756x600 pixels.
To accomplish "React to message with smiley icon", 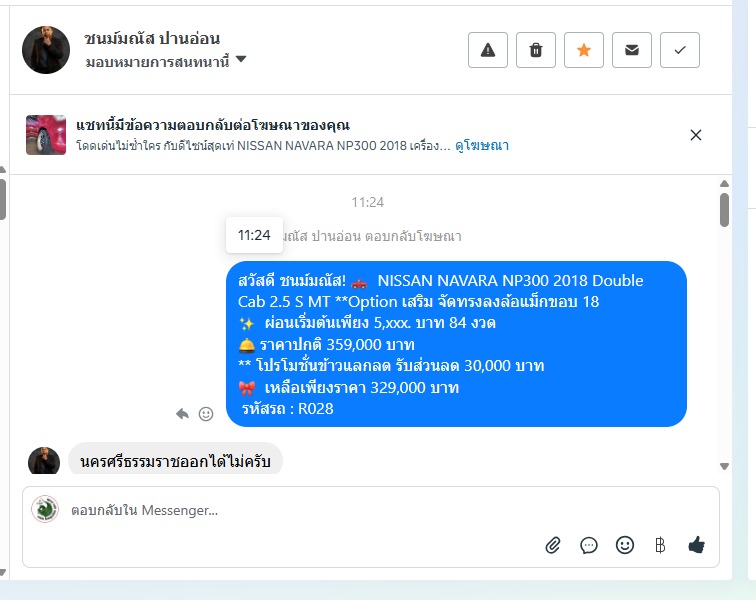I will tap(206, 414).
